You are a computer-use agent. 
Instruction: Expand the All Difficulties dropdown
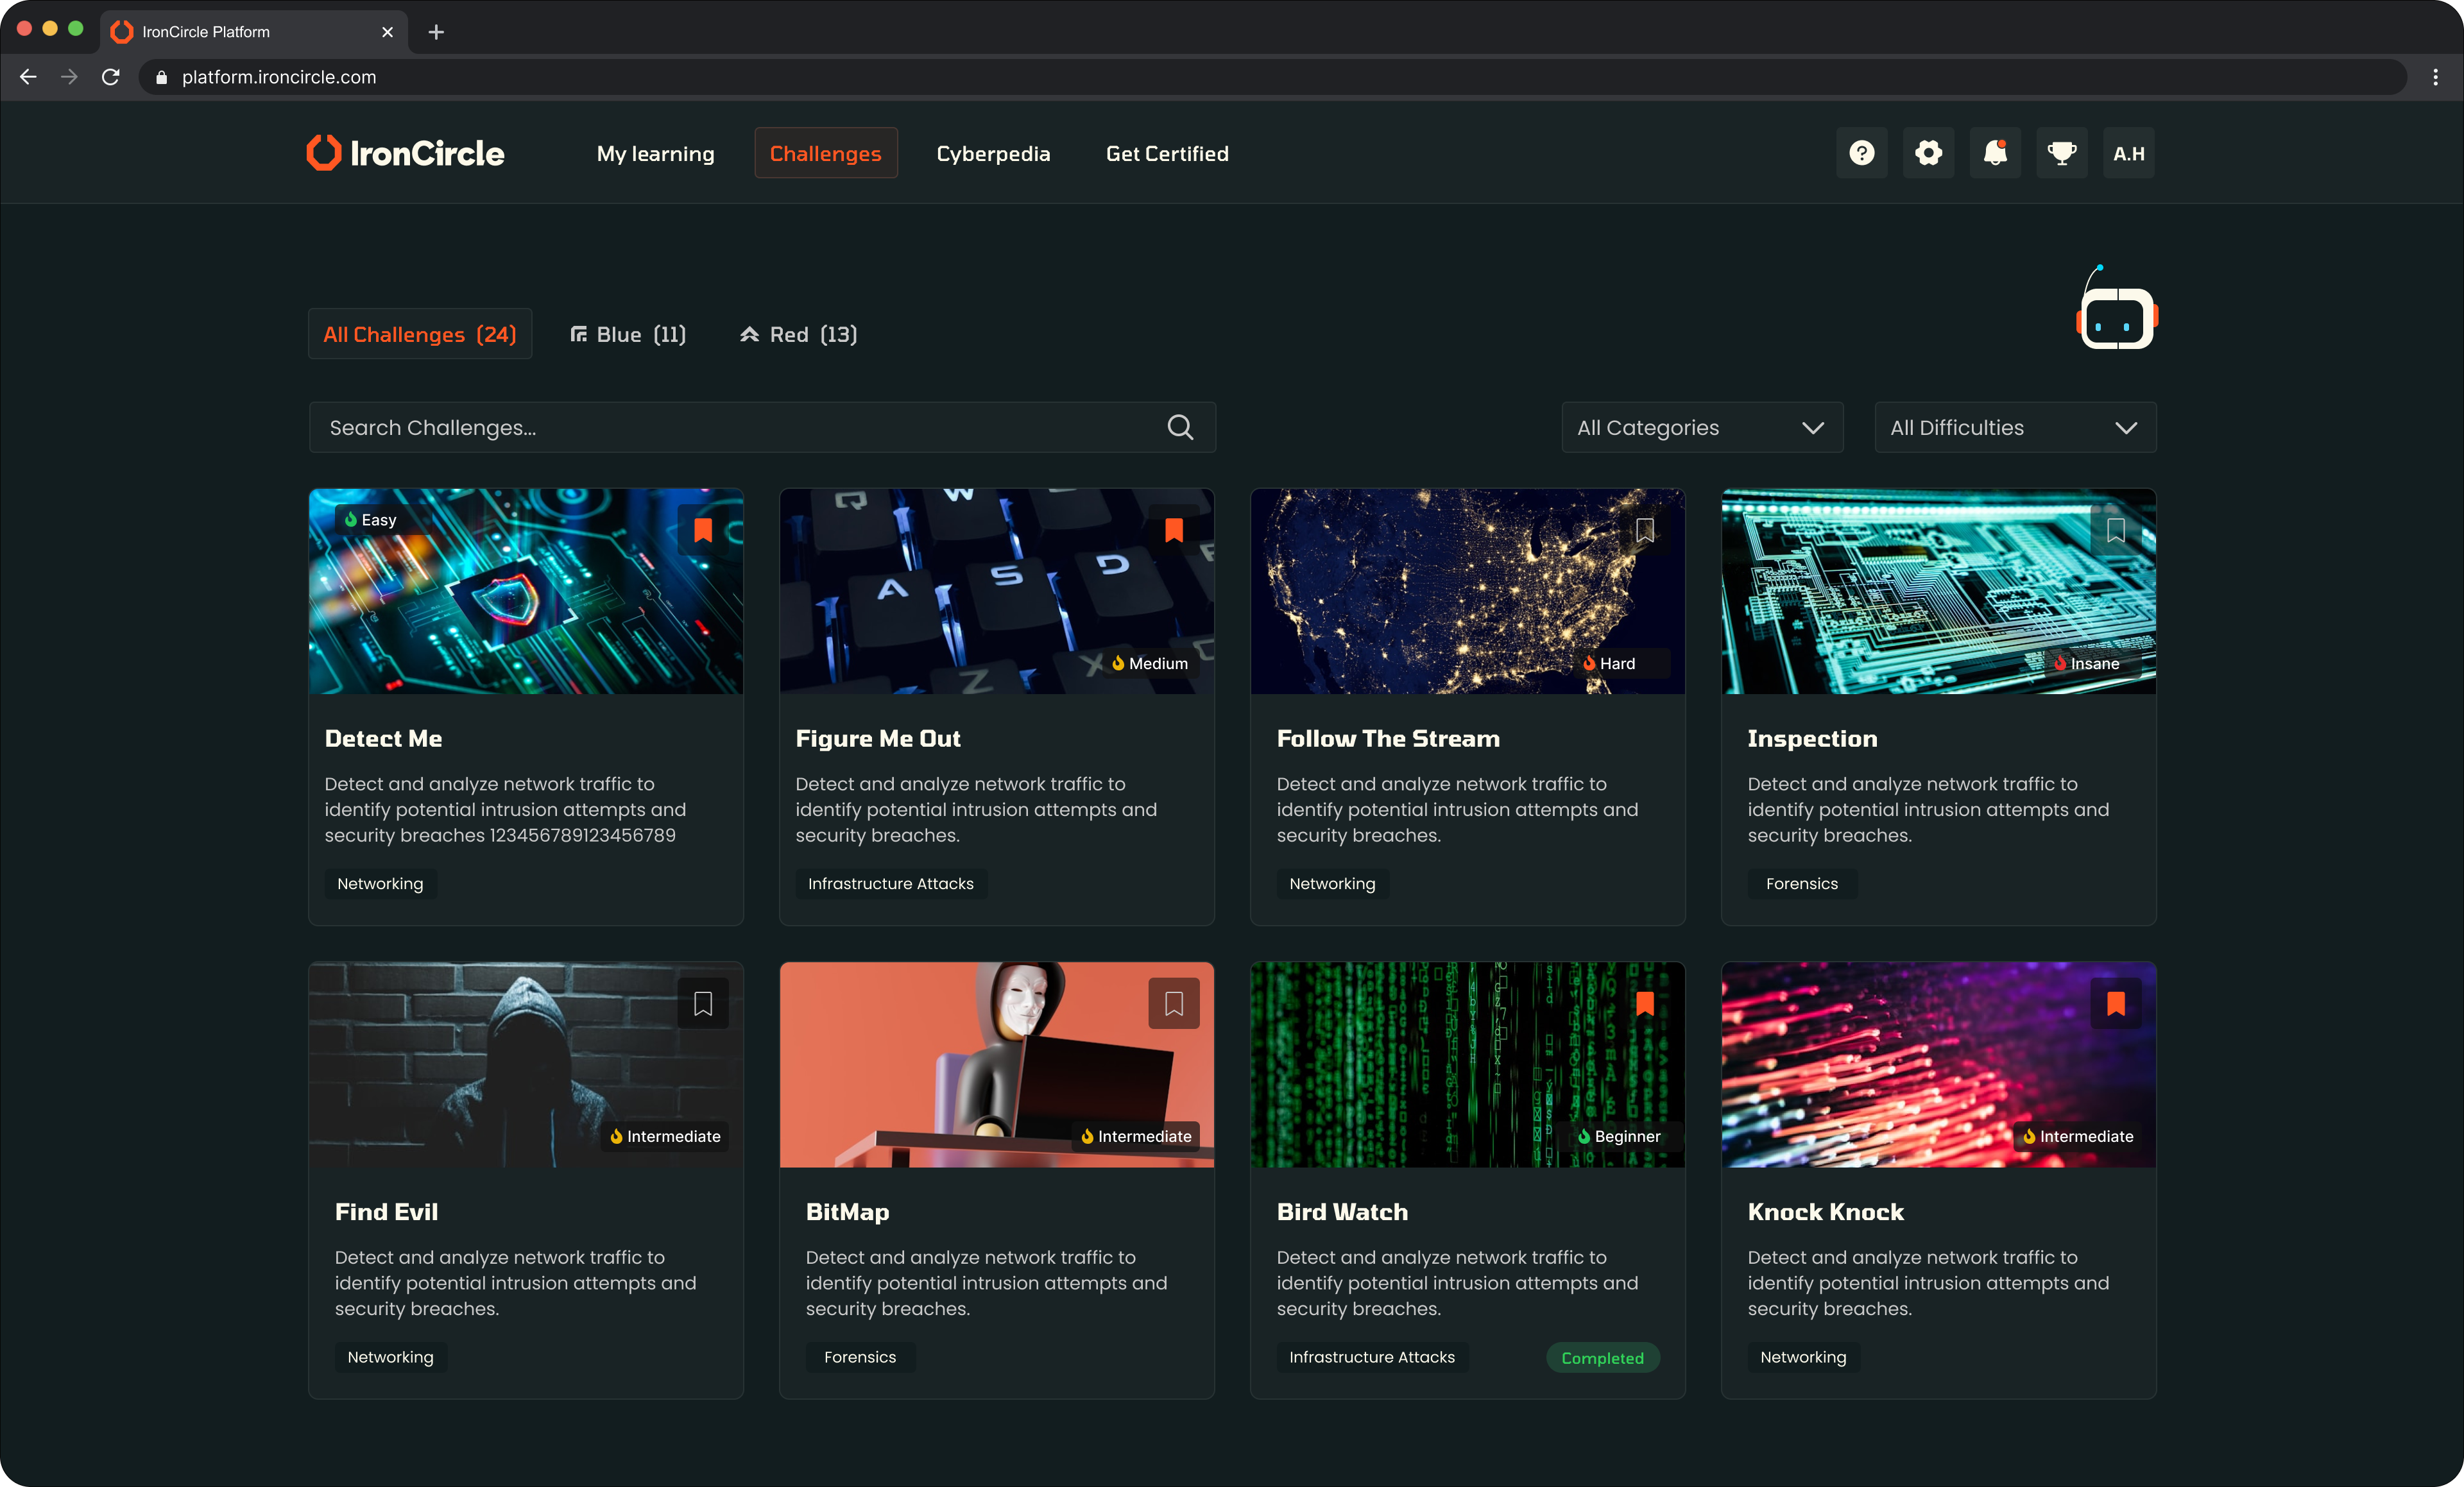(2014, 427)
